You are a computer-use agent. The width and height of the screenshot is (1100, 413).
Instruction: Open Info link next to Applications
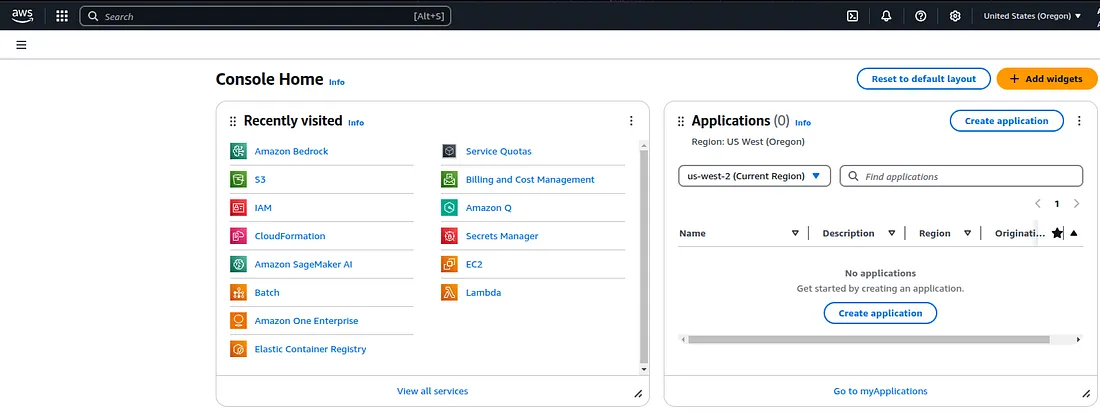(x=803, y=123)
